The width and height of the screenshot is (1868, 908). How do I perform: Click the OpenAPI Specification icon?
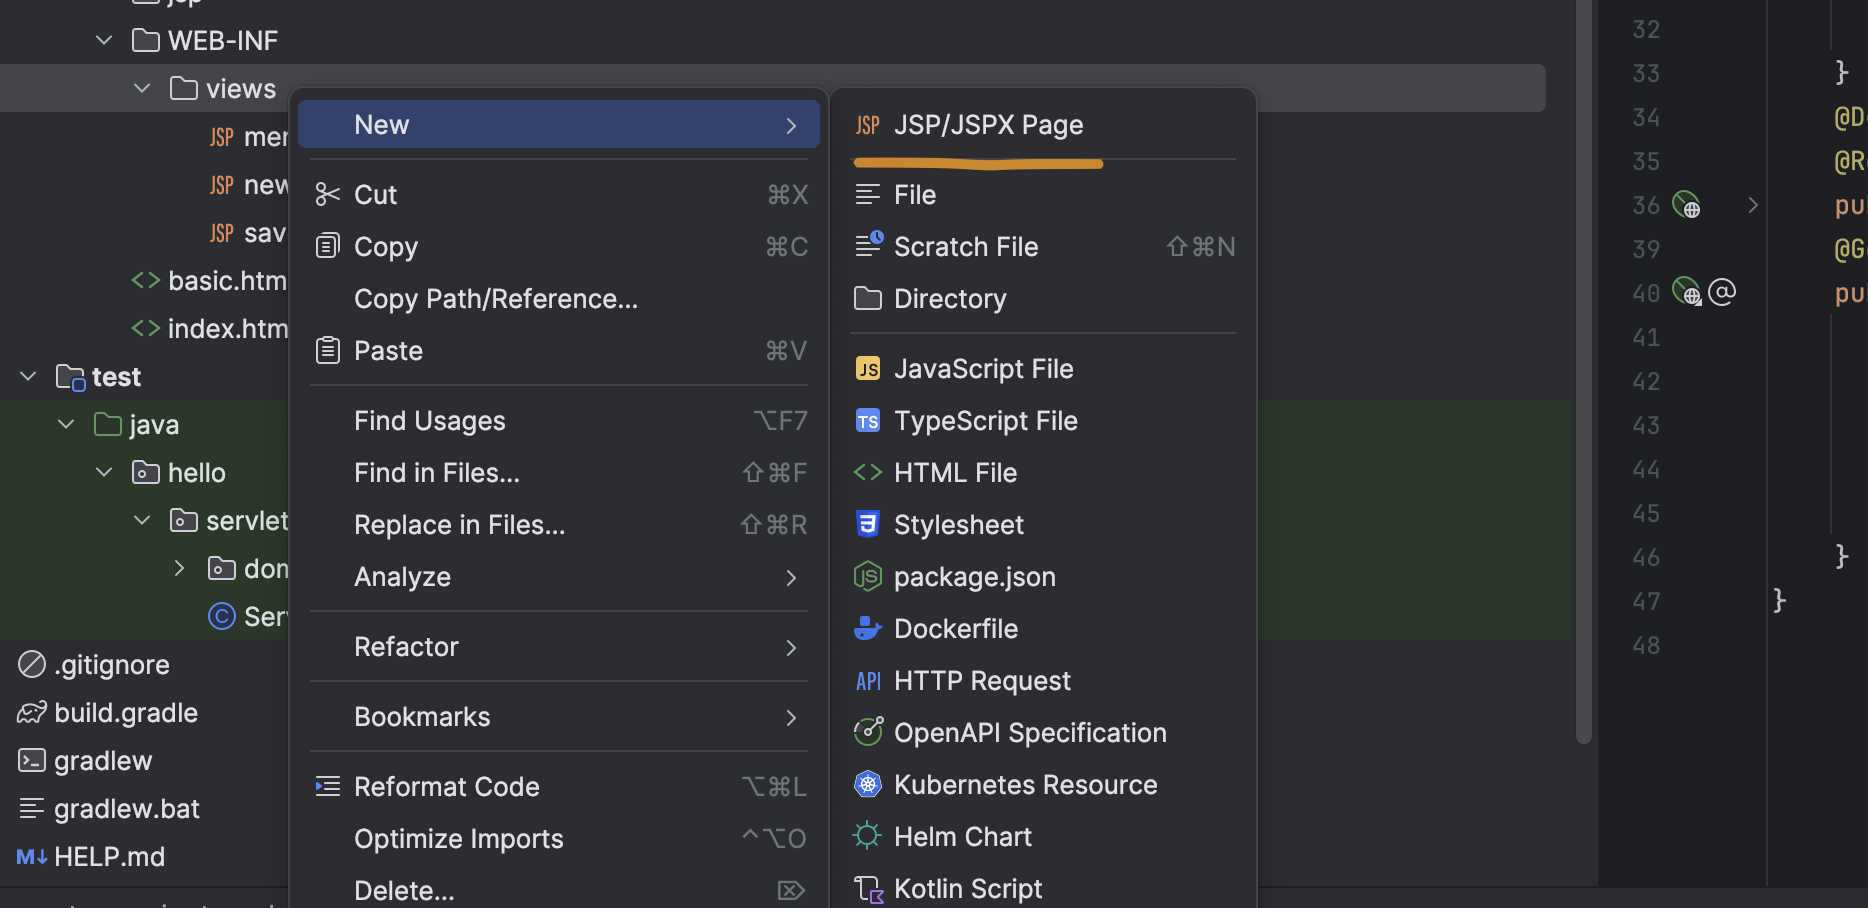[x=868, y=732]
